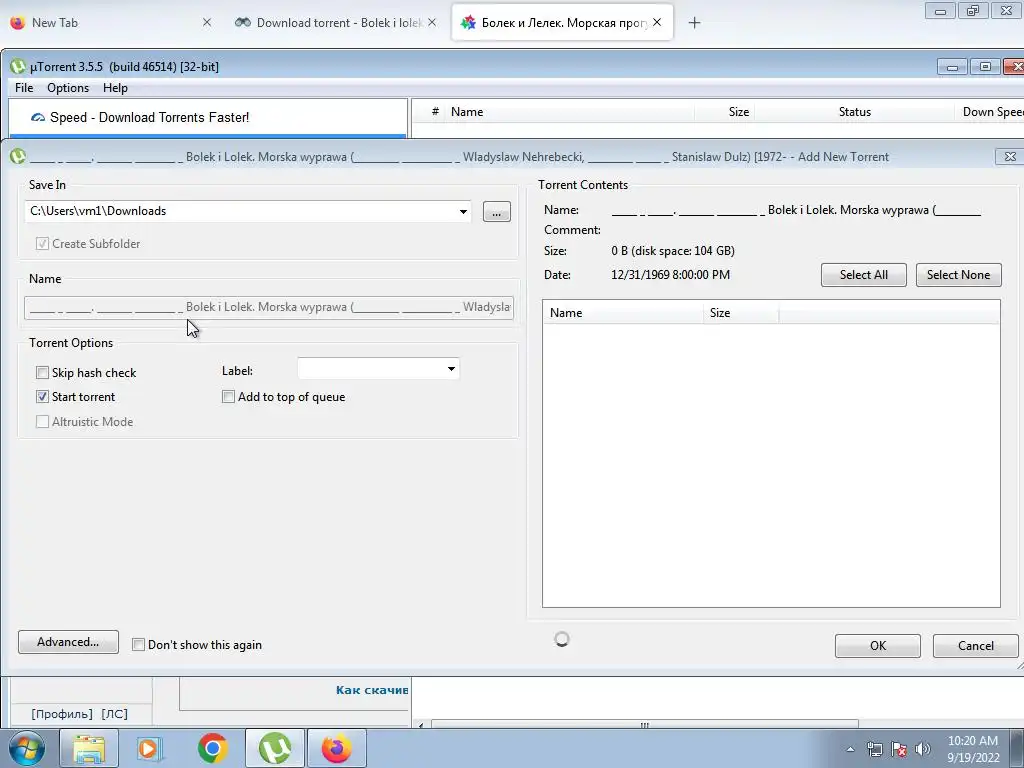Screen dimensions: 1024x768
Task: Check Don't show this again
Action: [x=138, y=645]
